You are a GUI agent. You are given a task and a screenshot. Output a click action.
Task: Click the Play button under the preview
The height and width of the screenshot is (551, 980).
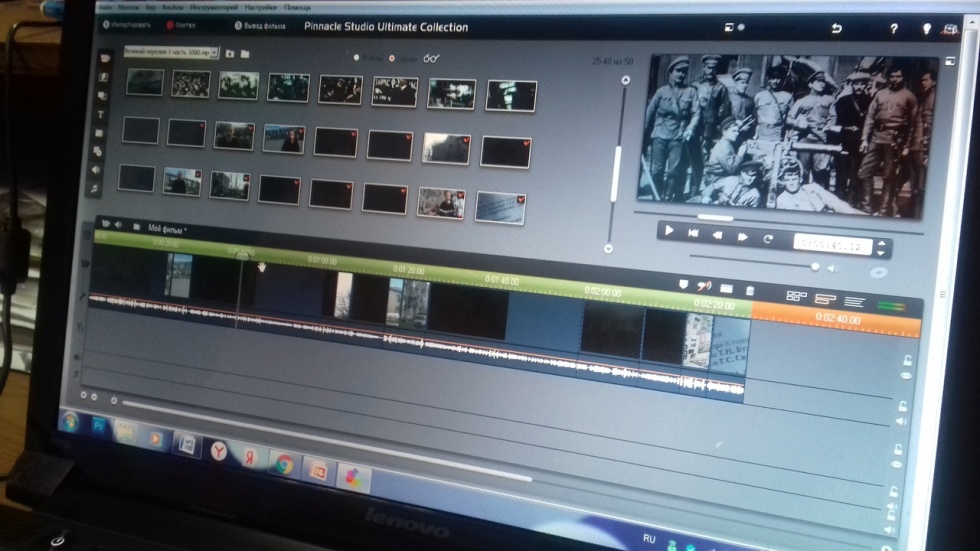click(x=669, y=232)
